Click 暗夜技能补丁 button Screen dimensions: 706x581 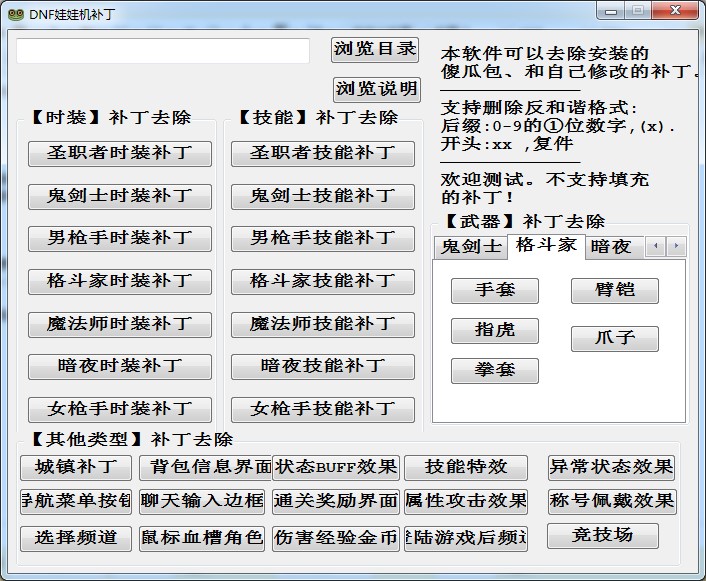[323, 367]
